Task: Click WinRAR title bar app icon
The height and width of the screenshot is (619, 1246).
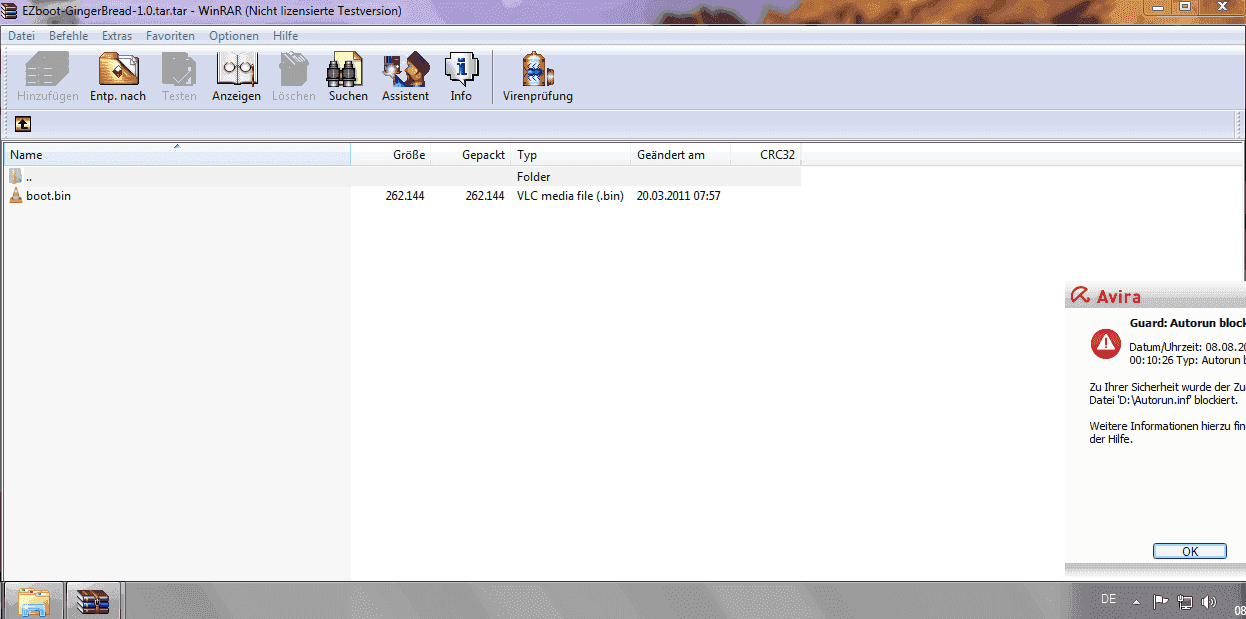Action: [x=11, y=10]
